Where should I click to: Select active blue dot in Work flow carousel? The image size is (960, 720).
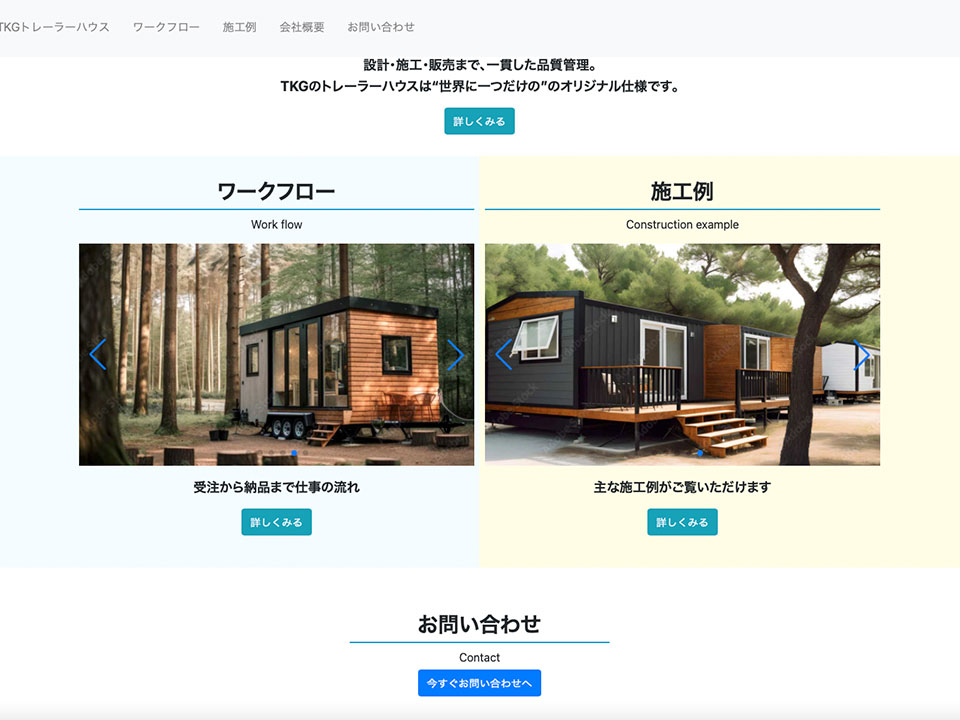[x=294, y=453]
